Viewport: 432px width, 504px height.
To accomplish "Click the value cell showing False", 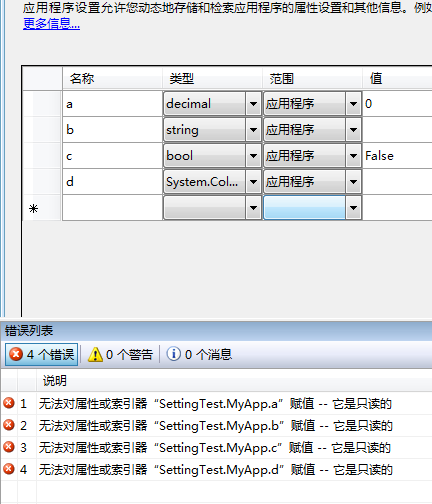I will point(397,156).
